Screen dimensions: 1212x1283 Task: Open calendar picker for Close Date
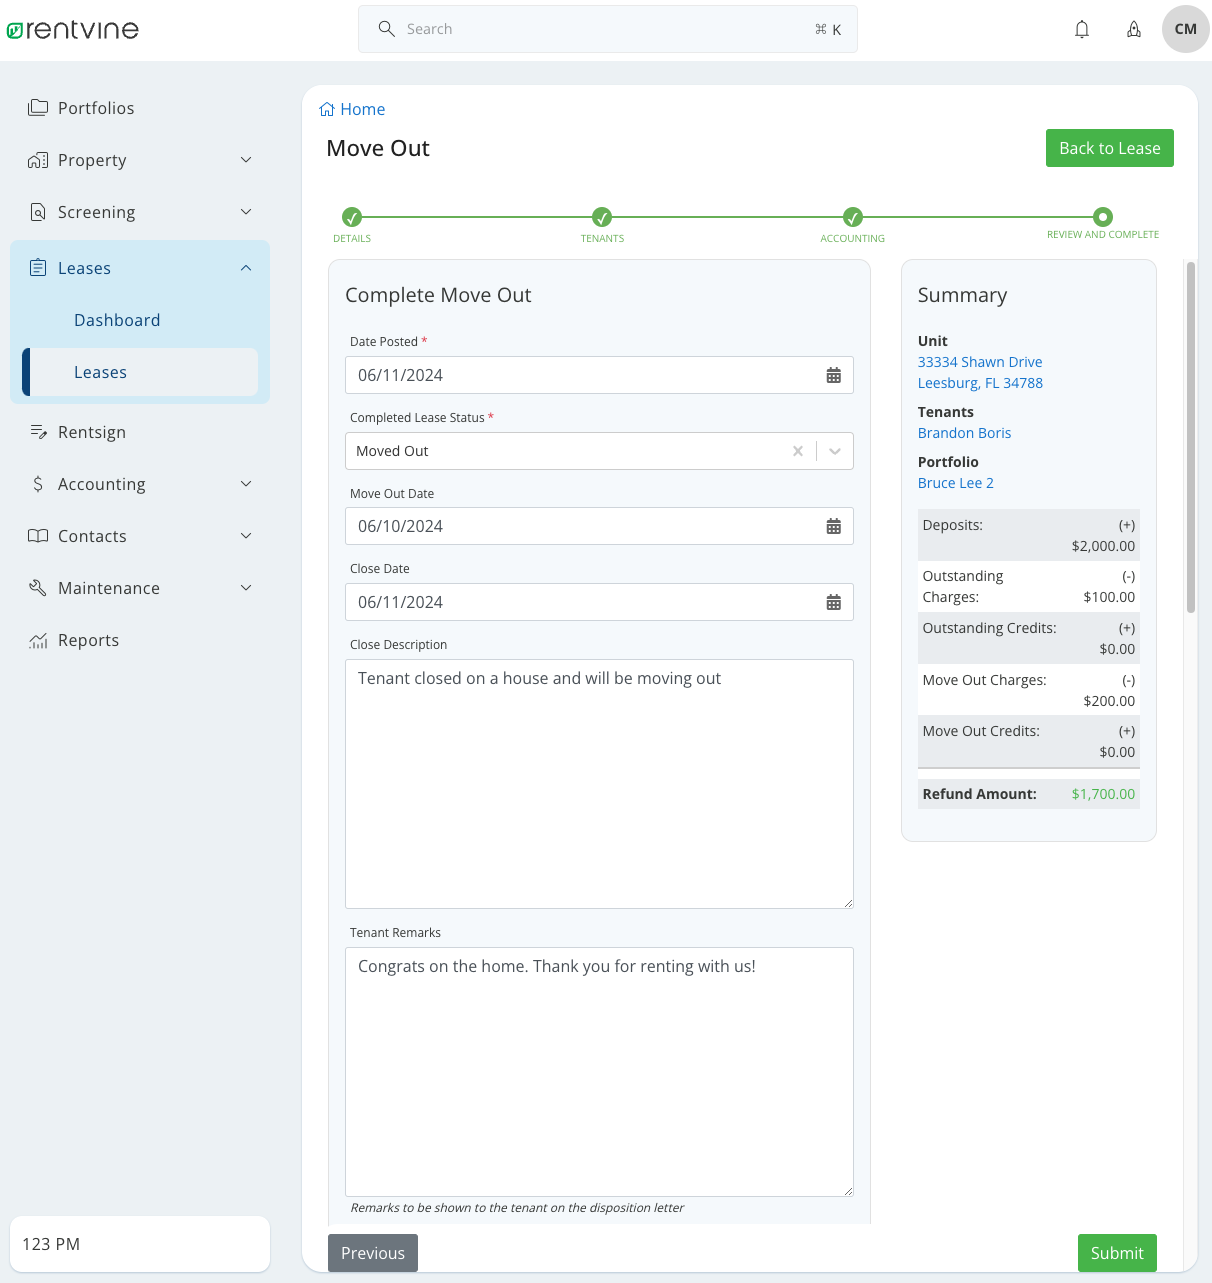[x=833, y=603]
